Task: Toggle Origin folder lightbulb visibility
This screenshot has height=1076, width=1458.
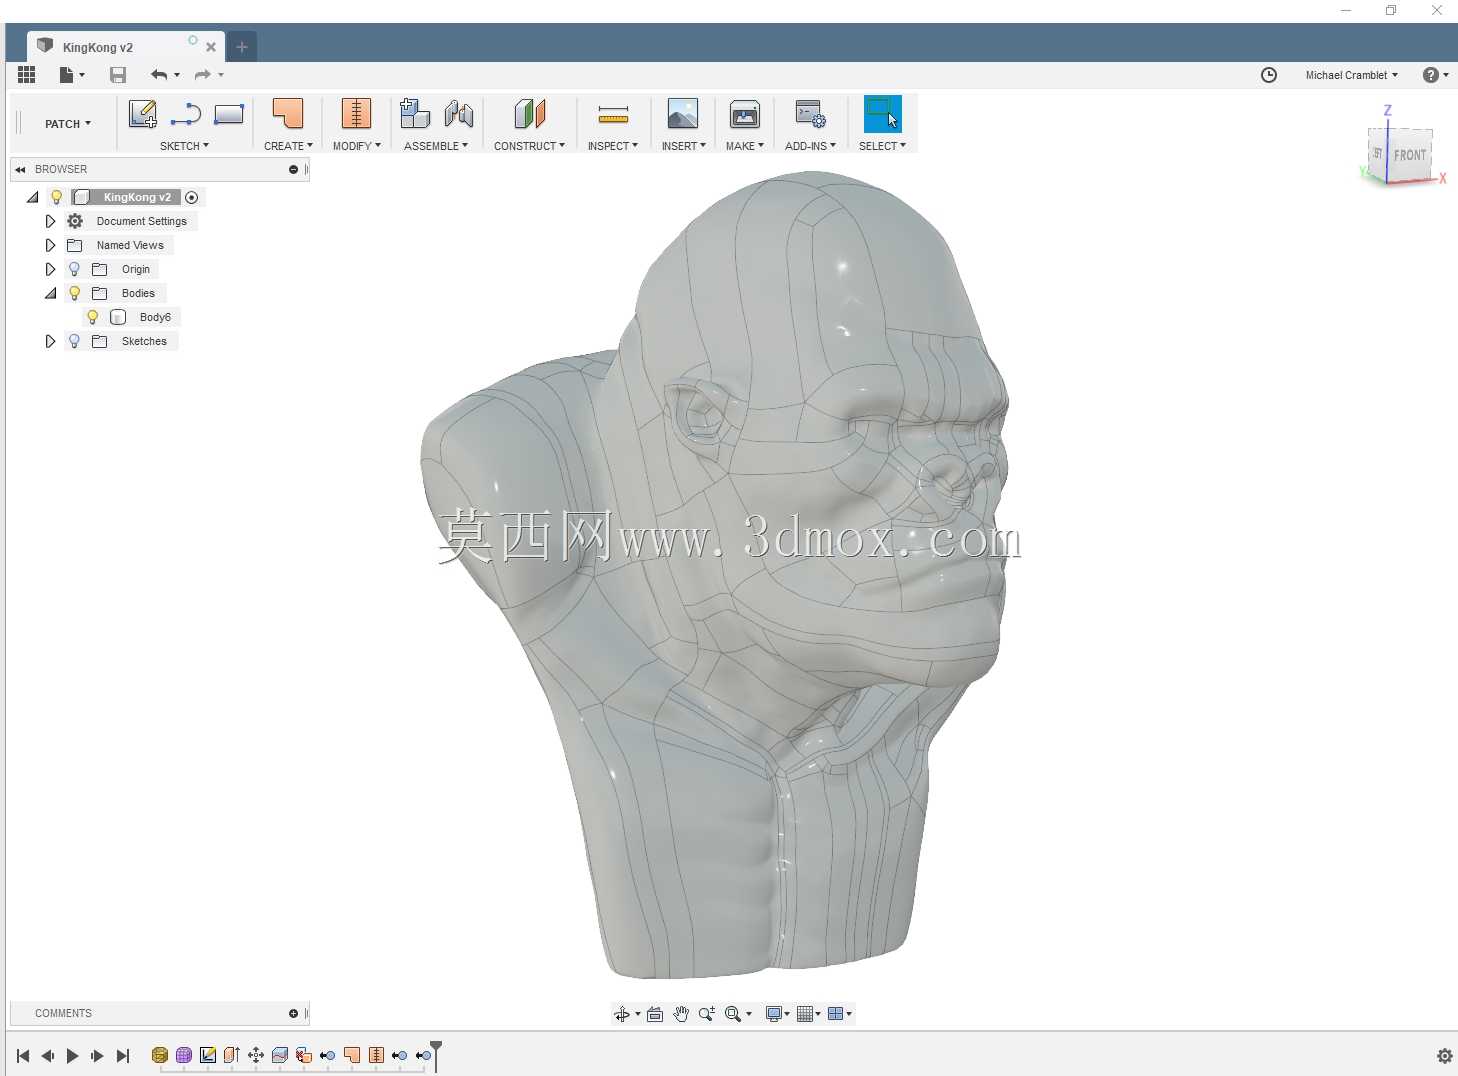Action: click(x=74, y=269)
